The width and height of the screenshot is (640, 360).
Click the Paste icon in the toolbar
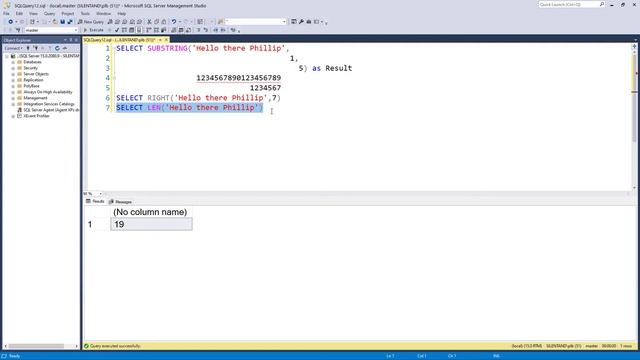coord(164,22)
